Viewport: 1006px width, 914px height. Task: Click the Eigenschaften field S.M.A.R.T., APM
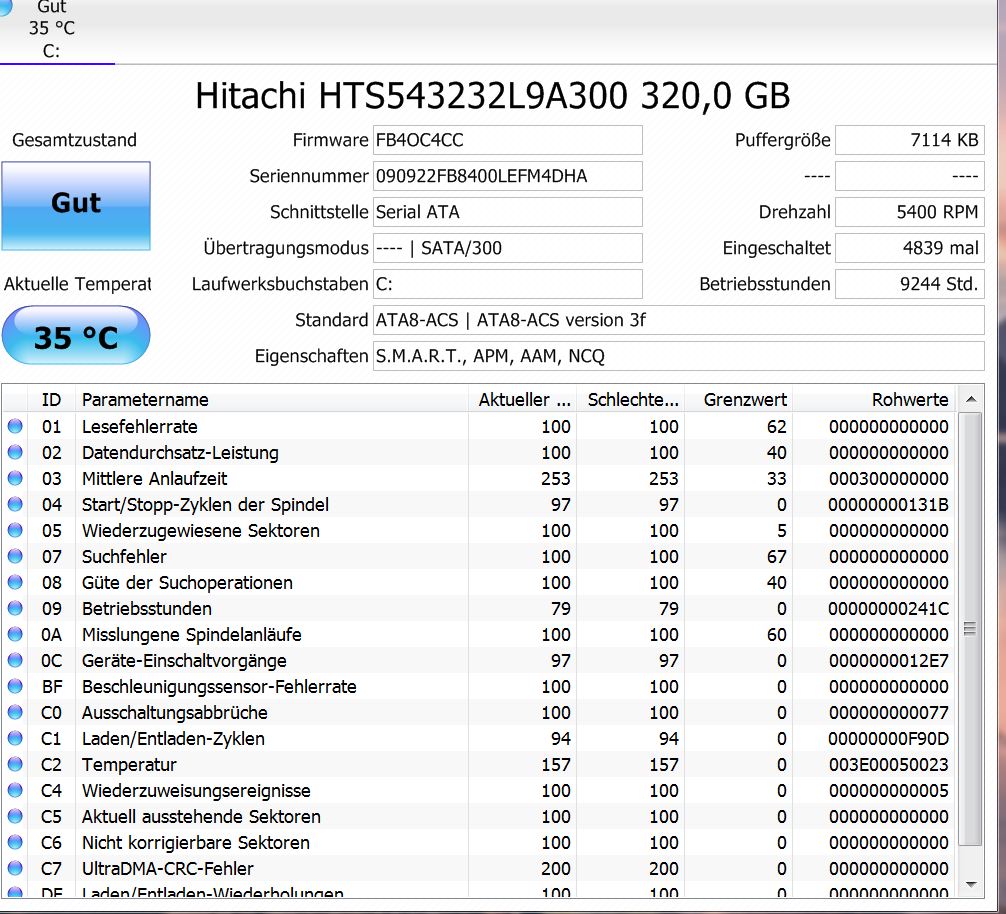click(679, 355)
